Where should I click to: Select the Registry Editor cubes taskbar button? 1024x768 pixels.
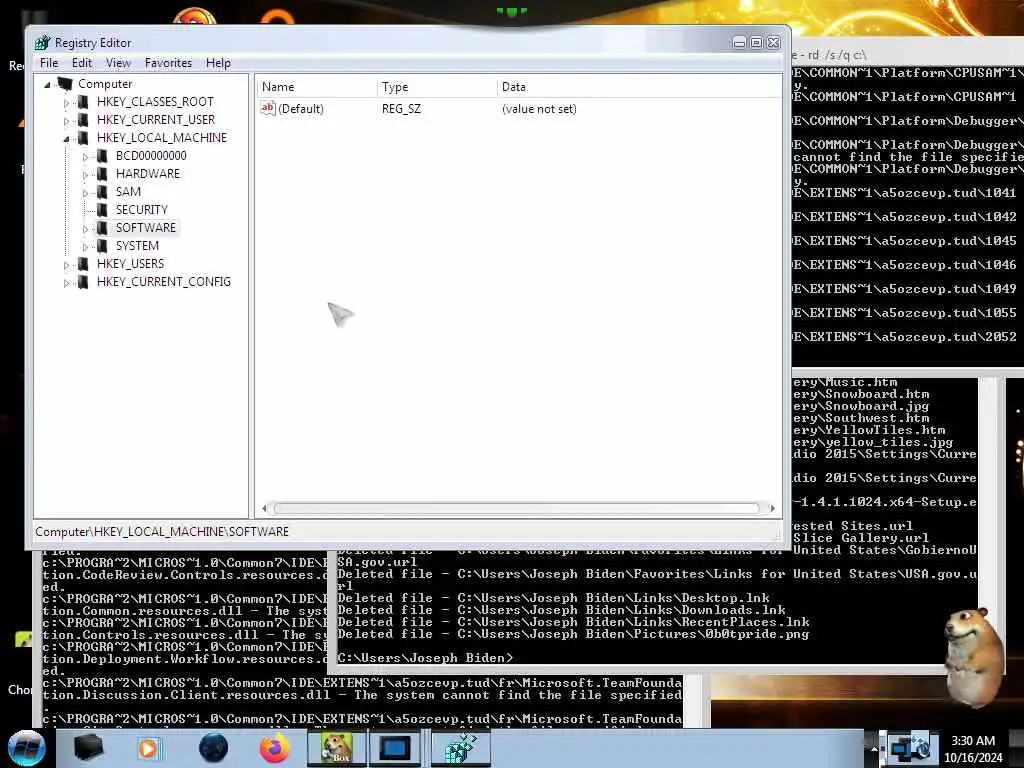[460, 748]
